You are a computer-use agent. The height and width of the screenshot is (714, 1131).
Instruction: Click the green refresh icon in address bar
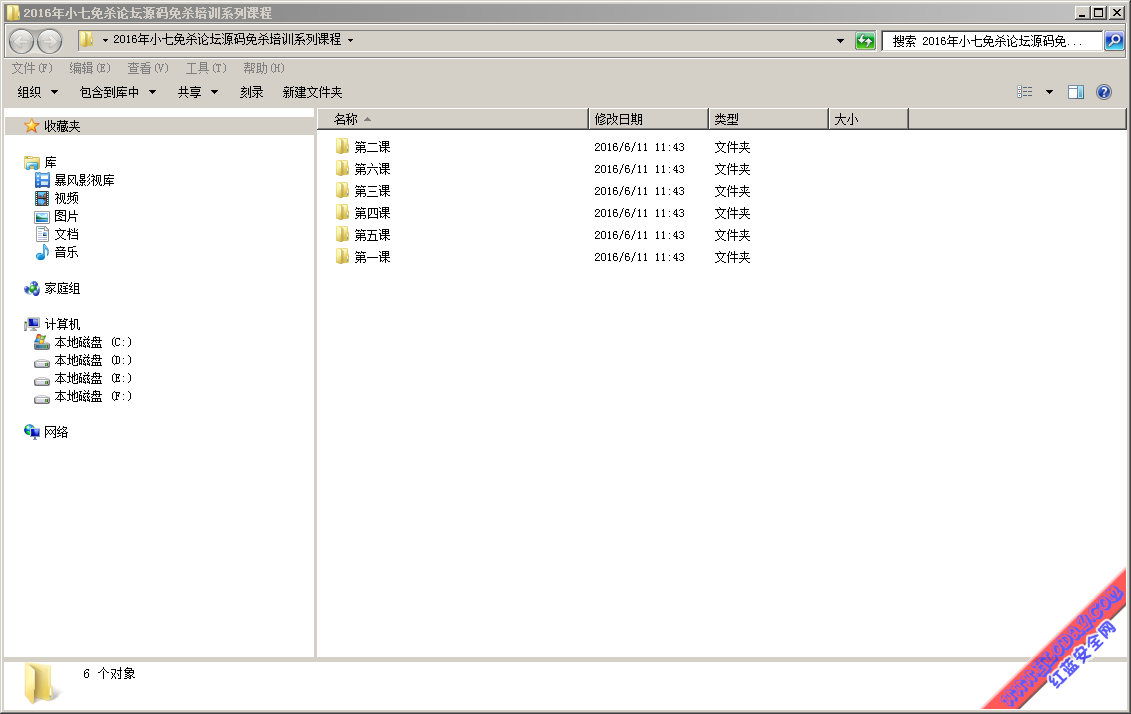click(x=865, y=41)
